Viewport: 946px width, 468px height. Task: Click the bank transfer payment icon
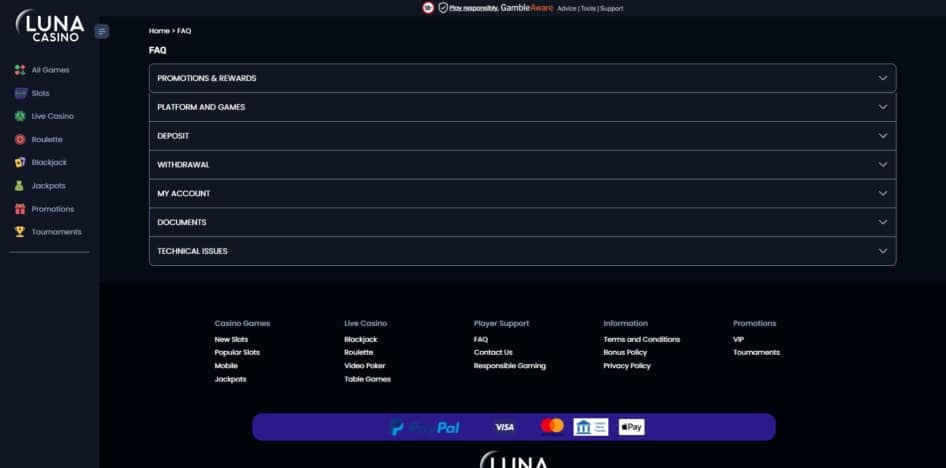tap(591, 427)
